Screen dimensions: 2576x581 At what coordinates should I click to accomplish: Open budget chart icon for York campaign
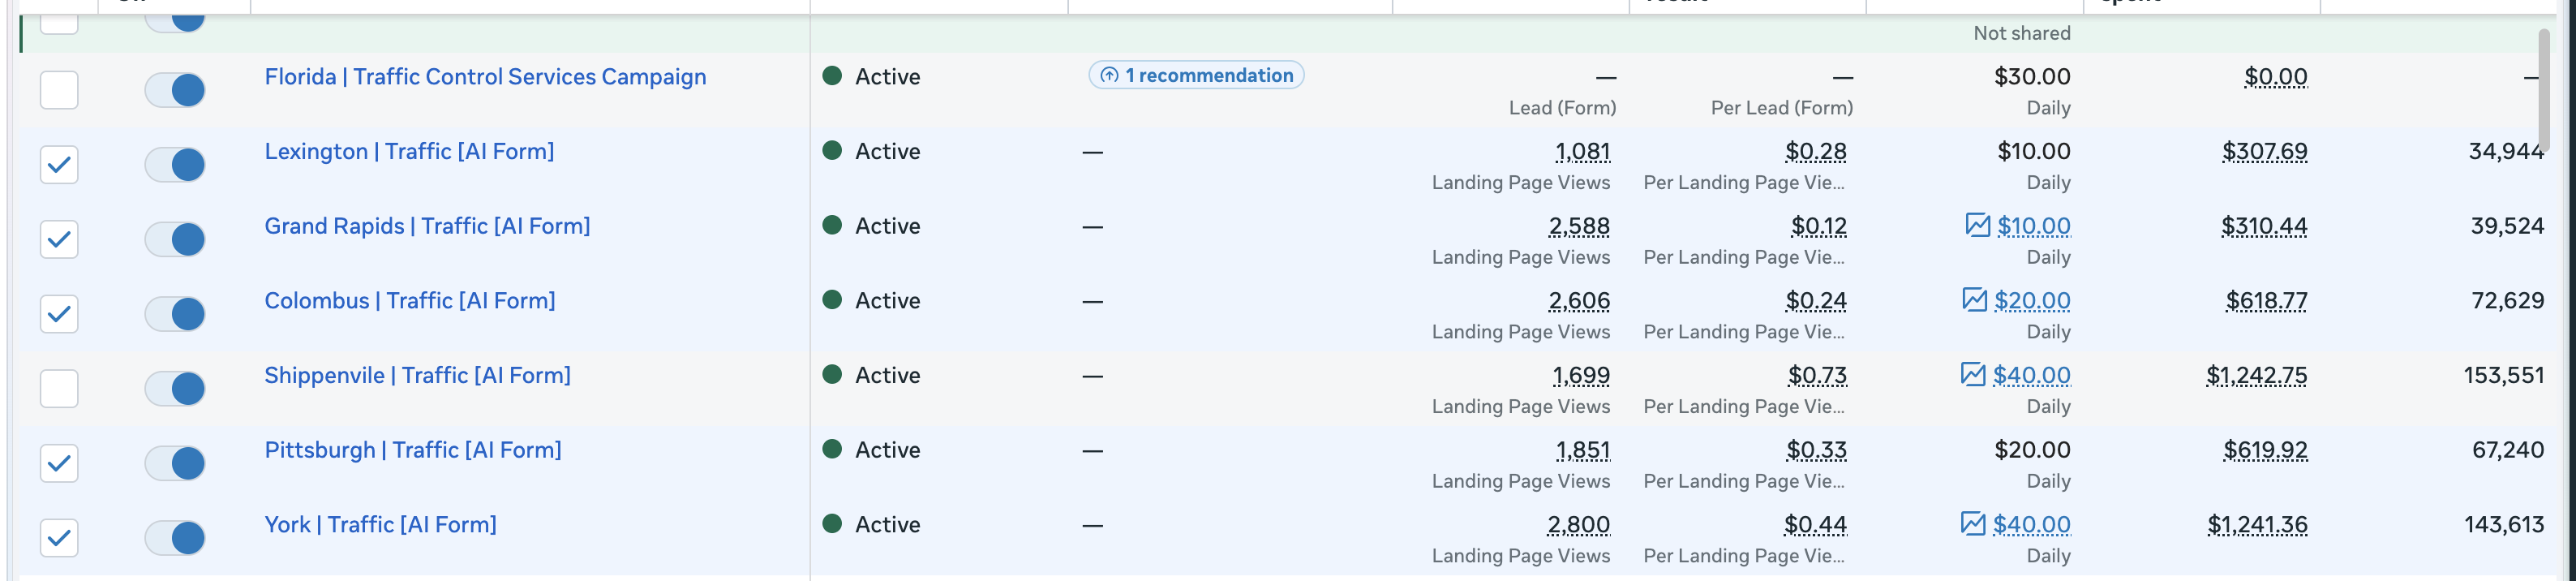(x=1973, y=524)
